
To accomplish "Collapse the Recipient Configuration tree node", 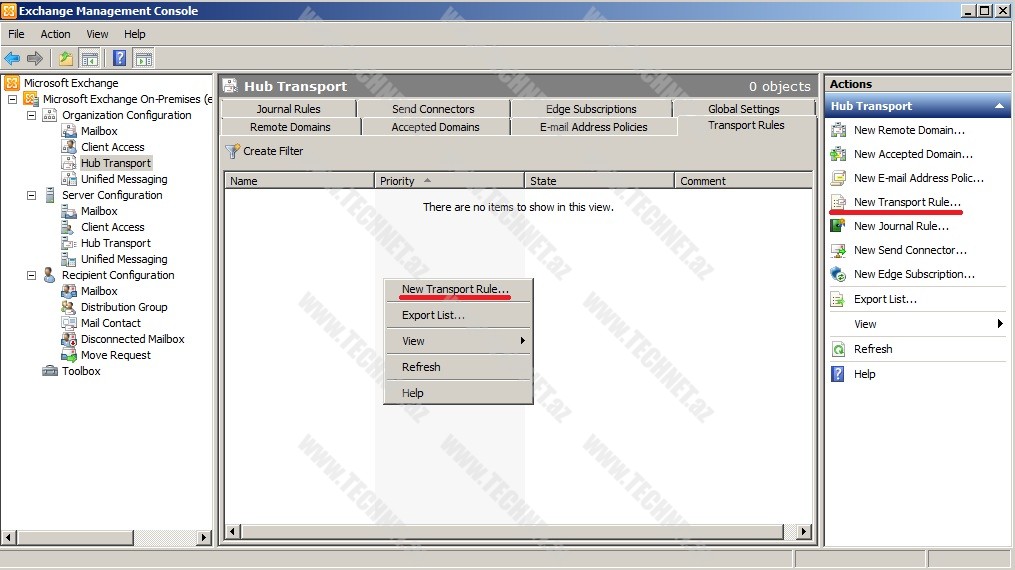I will [31, 275].
